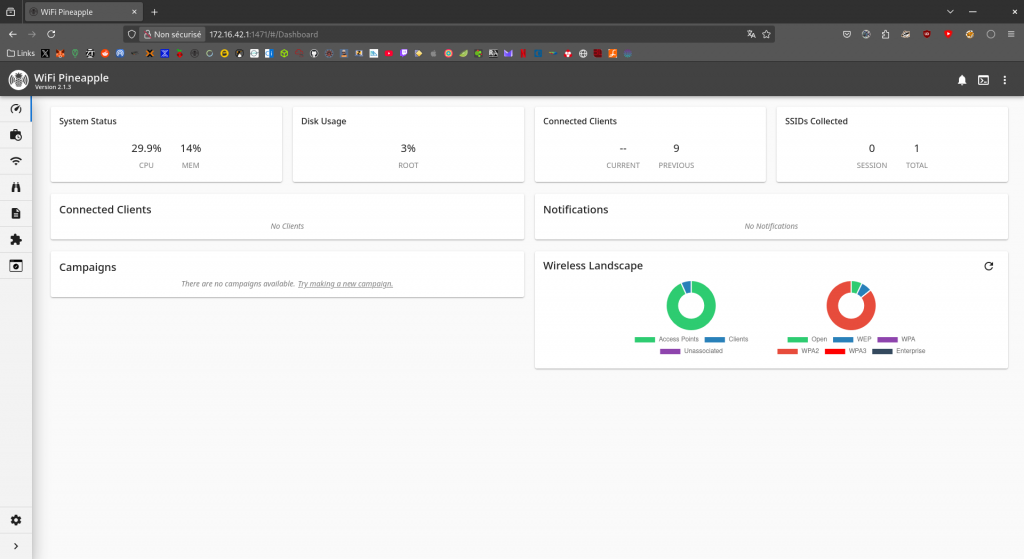Open the Dashboard speedometer sidebar icon
This screenshot has height=559, width=1024.
tap(16, 109)
